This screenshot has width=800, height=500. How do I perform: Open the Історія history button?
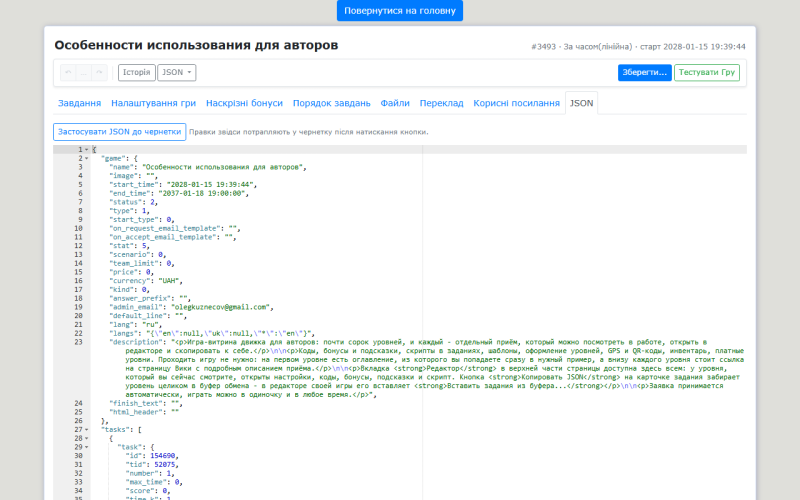(x=137, y=72)
